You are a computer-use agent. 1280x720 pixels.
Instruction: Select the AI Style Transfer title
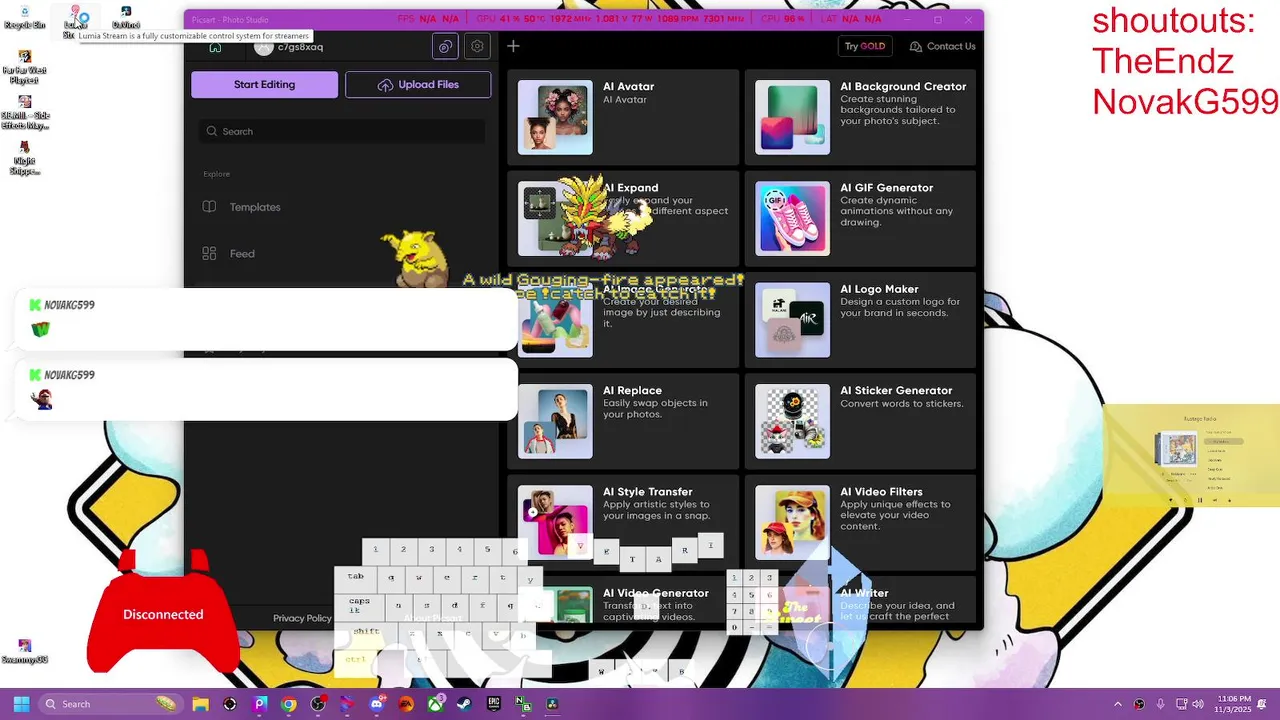pyautogui.click(x=647, y=492)
